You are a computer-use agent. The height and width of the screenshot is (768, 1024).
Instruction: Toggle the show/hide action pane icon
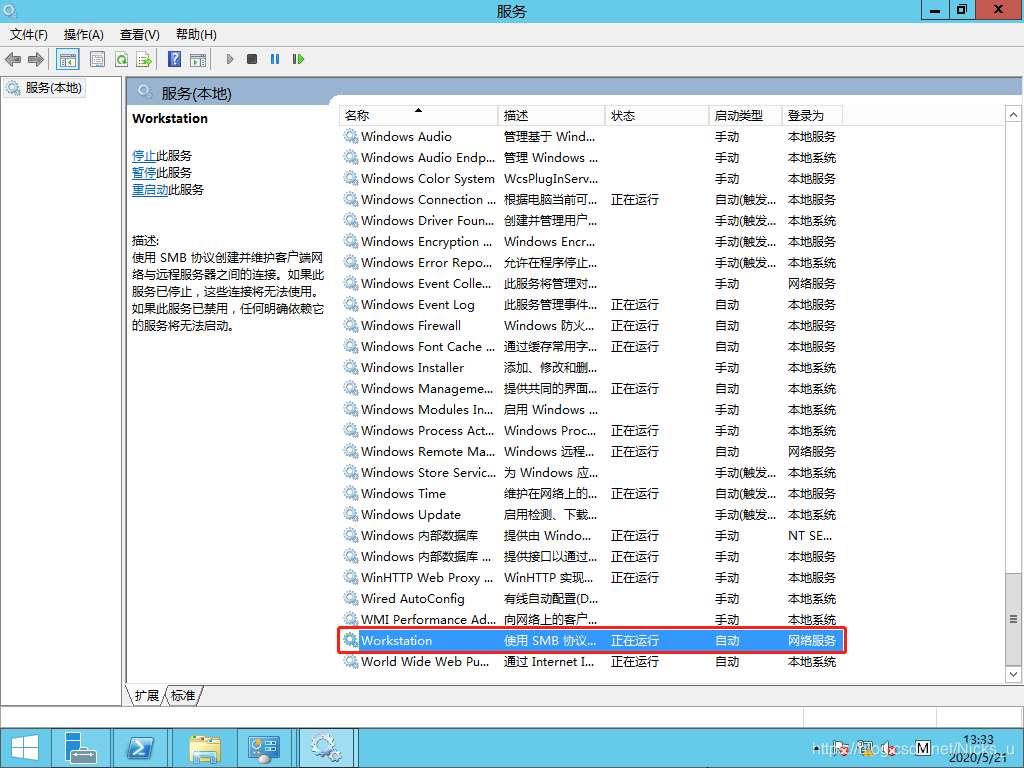pyautogui.click(x=198, y=59)
